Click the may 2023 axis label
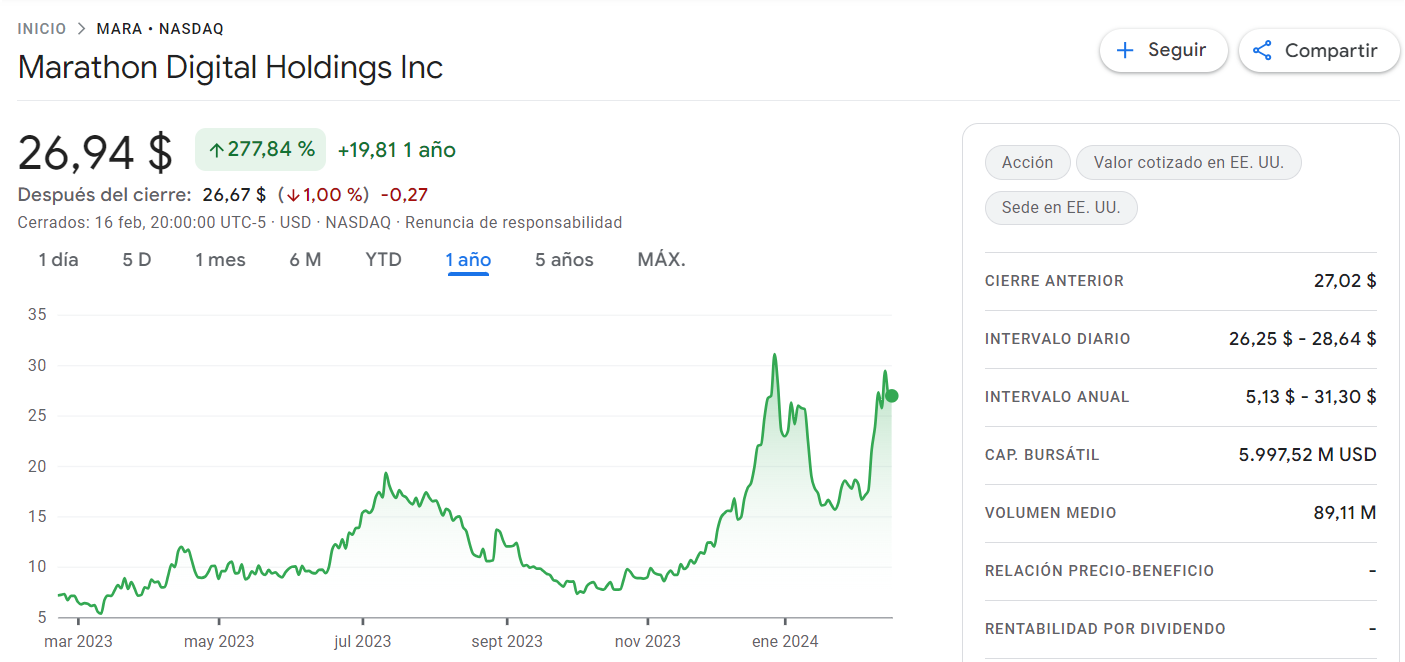This screenshot has width=1405, height=662. [x=219, y=641]
